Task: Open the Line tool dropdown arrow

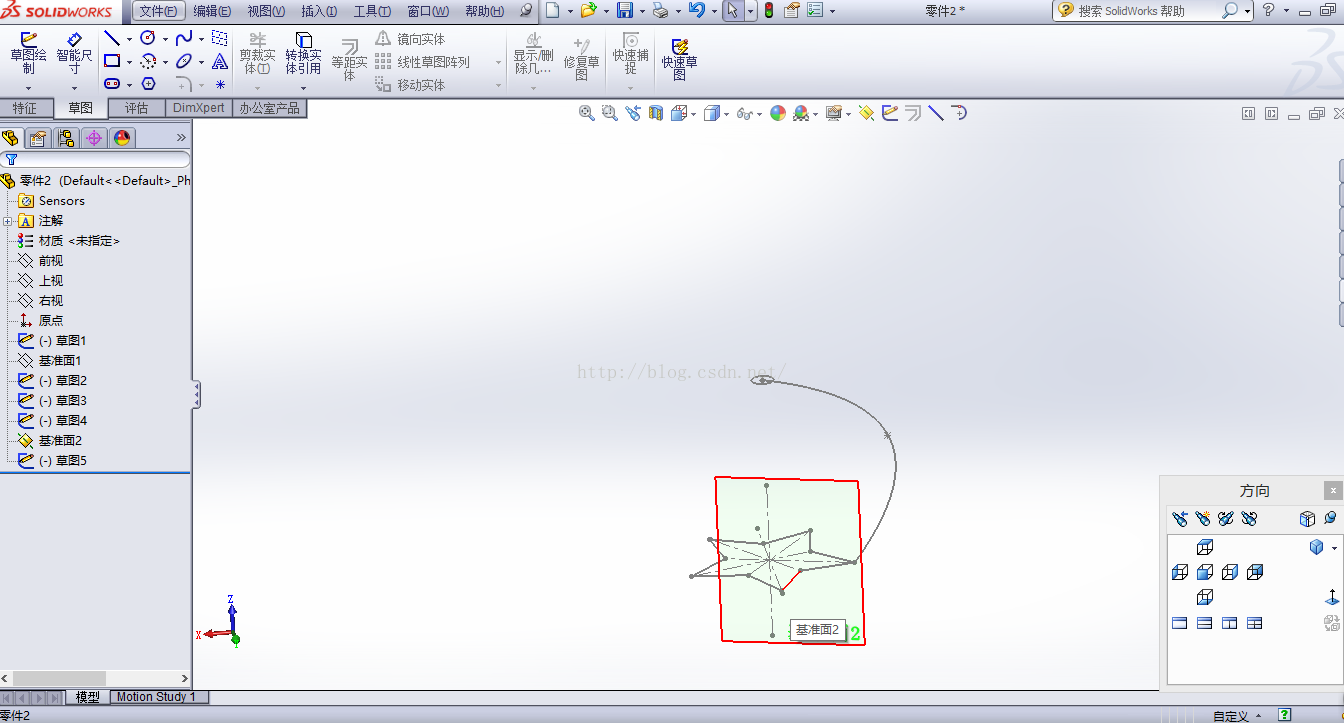Action: point(129,39)
